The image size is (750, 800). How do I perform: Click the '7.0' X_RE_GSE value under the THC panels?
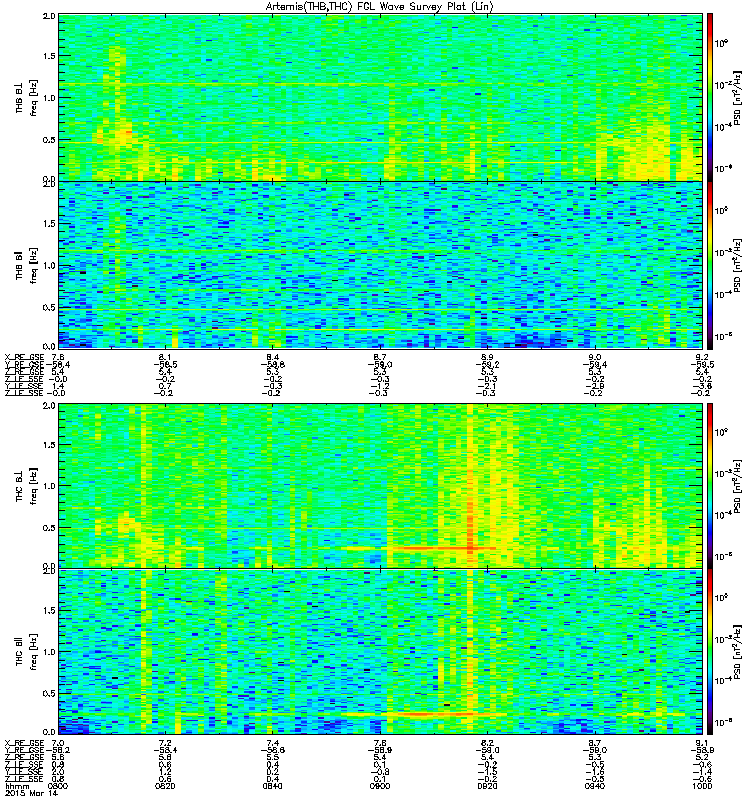pyautogui.click(x=58, y=743)
